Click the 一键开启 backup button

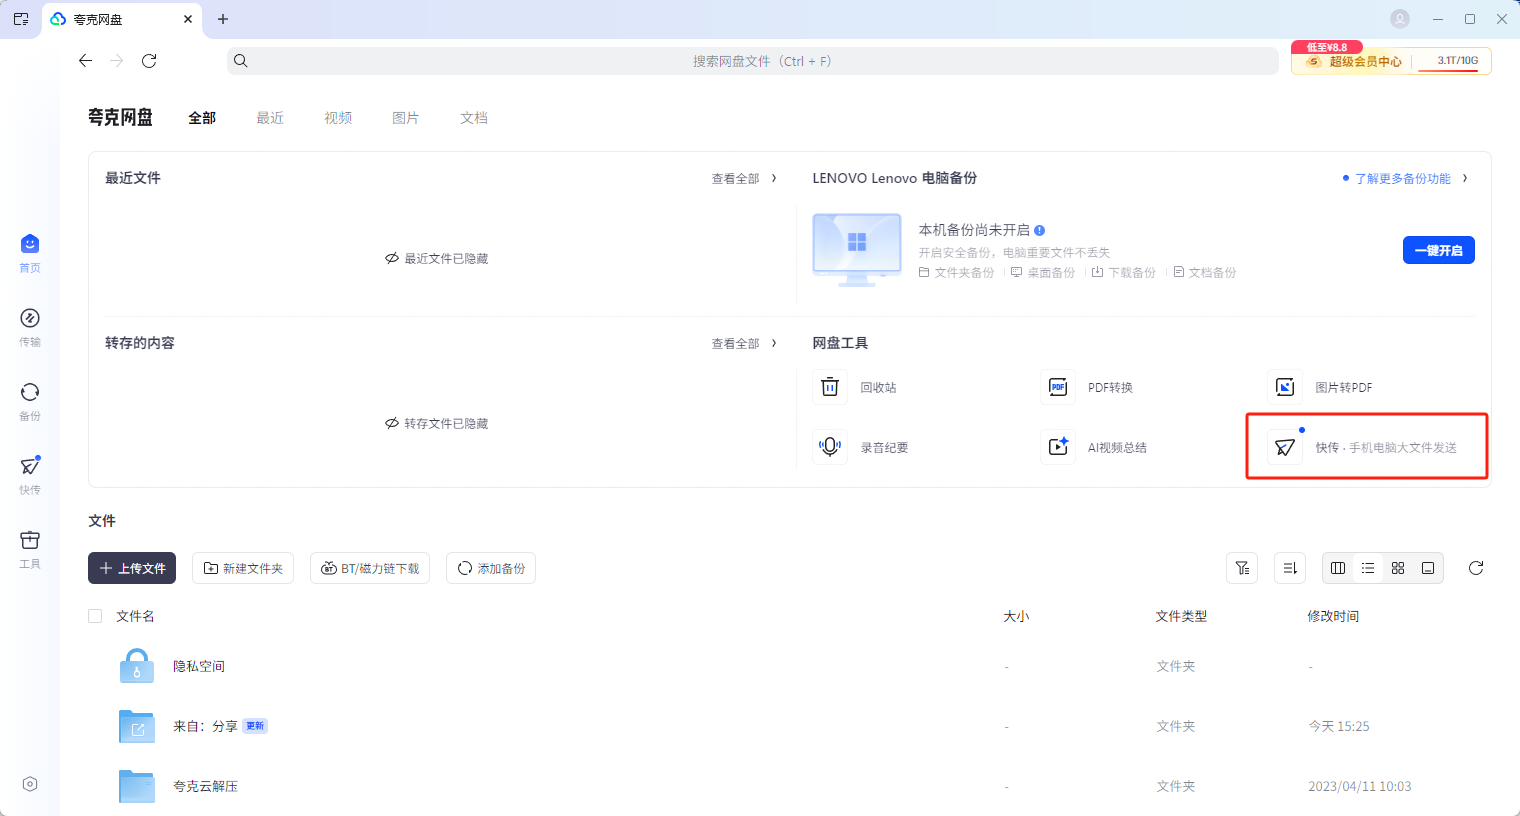coord(1439,250)
